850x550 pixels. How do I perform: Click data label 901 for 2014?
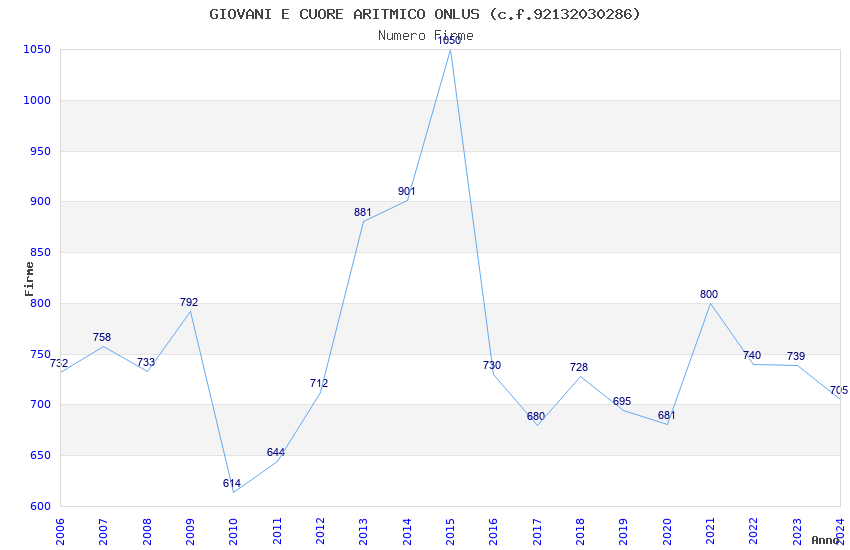pos(407,191)
